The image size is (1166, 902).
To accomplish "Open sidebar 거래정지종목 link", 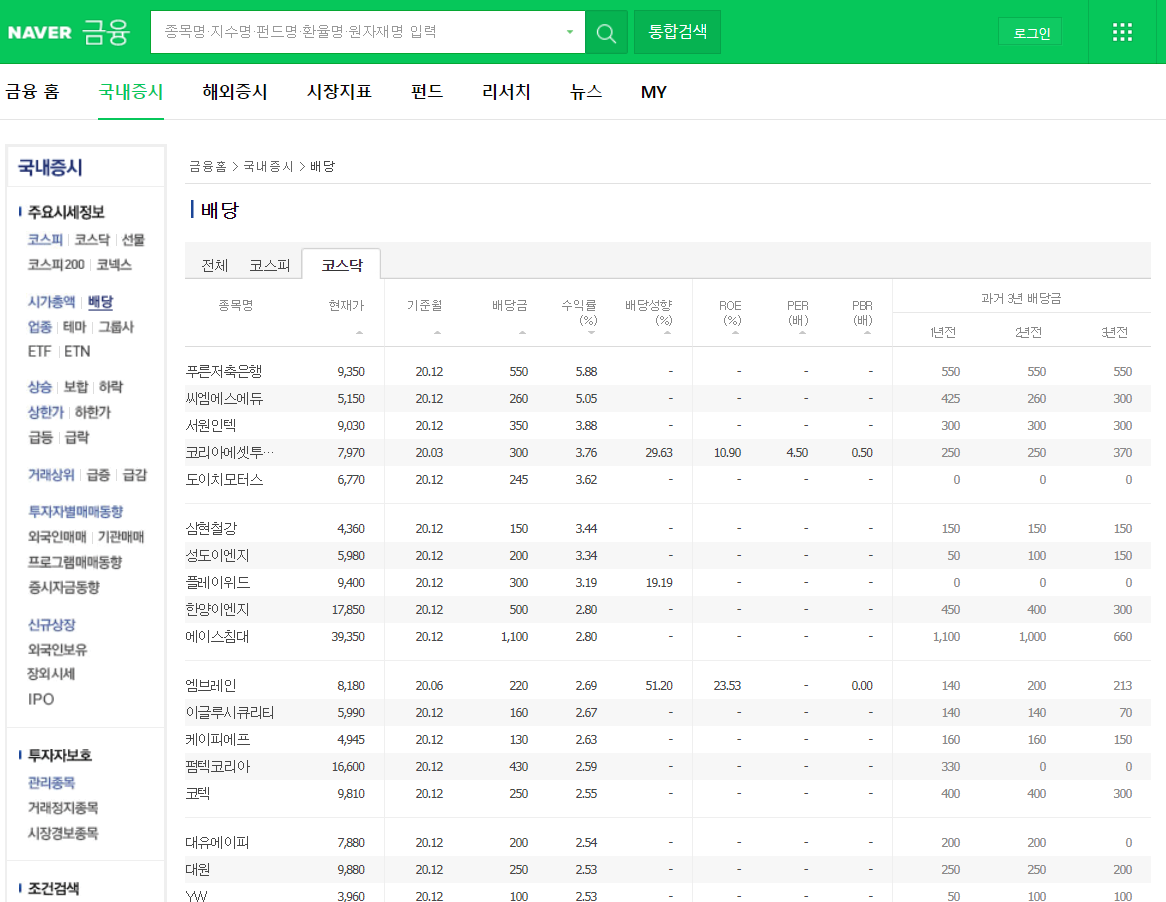I will (62, 807).
